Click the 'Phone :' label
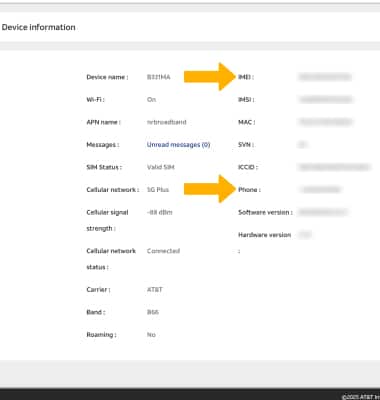Viewport: 380px width, 400px height. pos(249,190)
